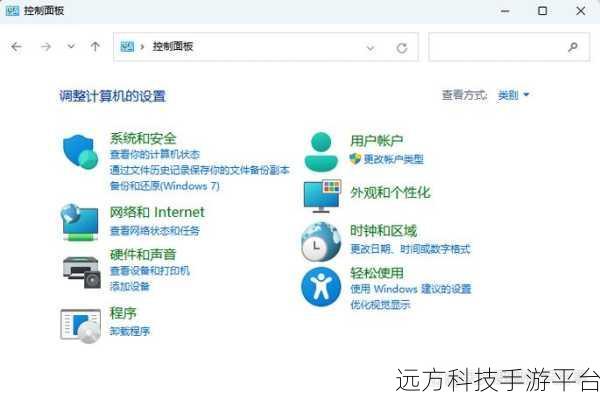Click 更改帐户类型 link
This screenshot has width=600, height=399.
[393, 159]
